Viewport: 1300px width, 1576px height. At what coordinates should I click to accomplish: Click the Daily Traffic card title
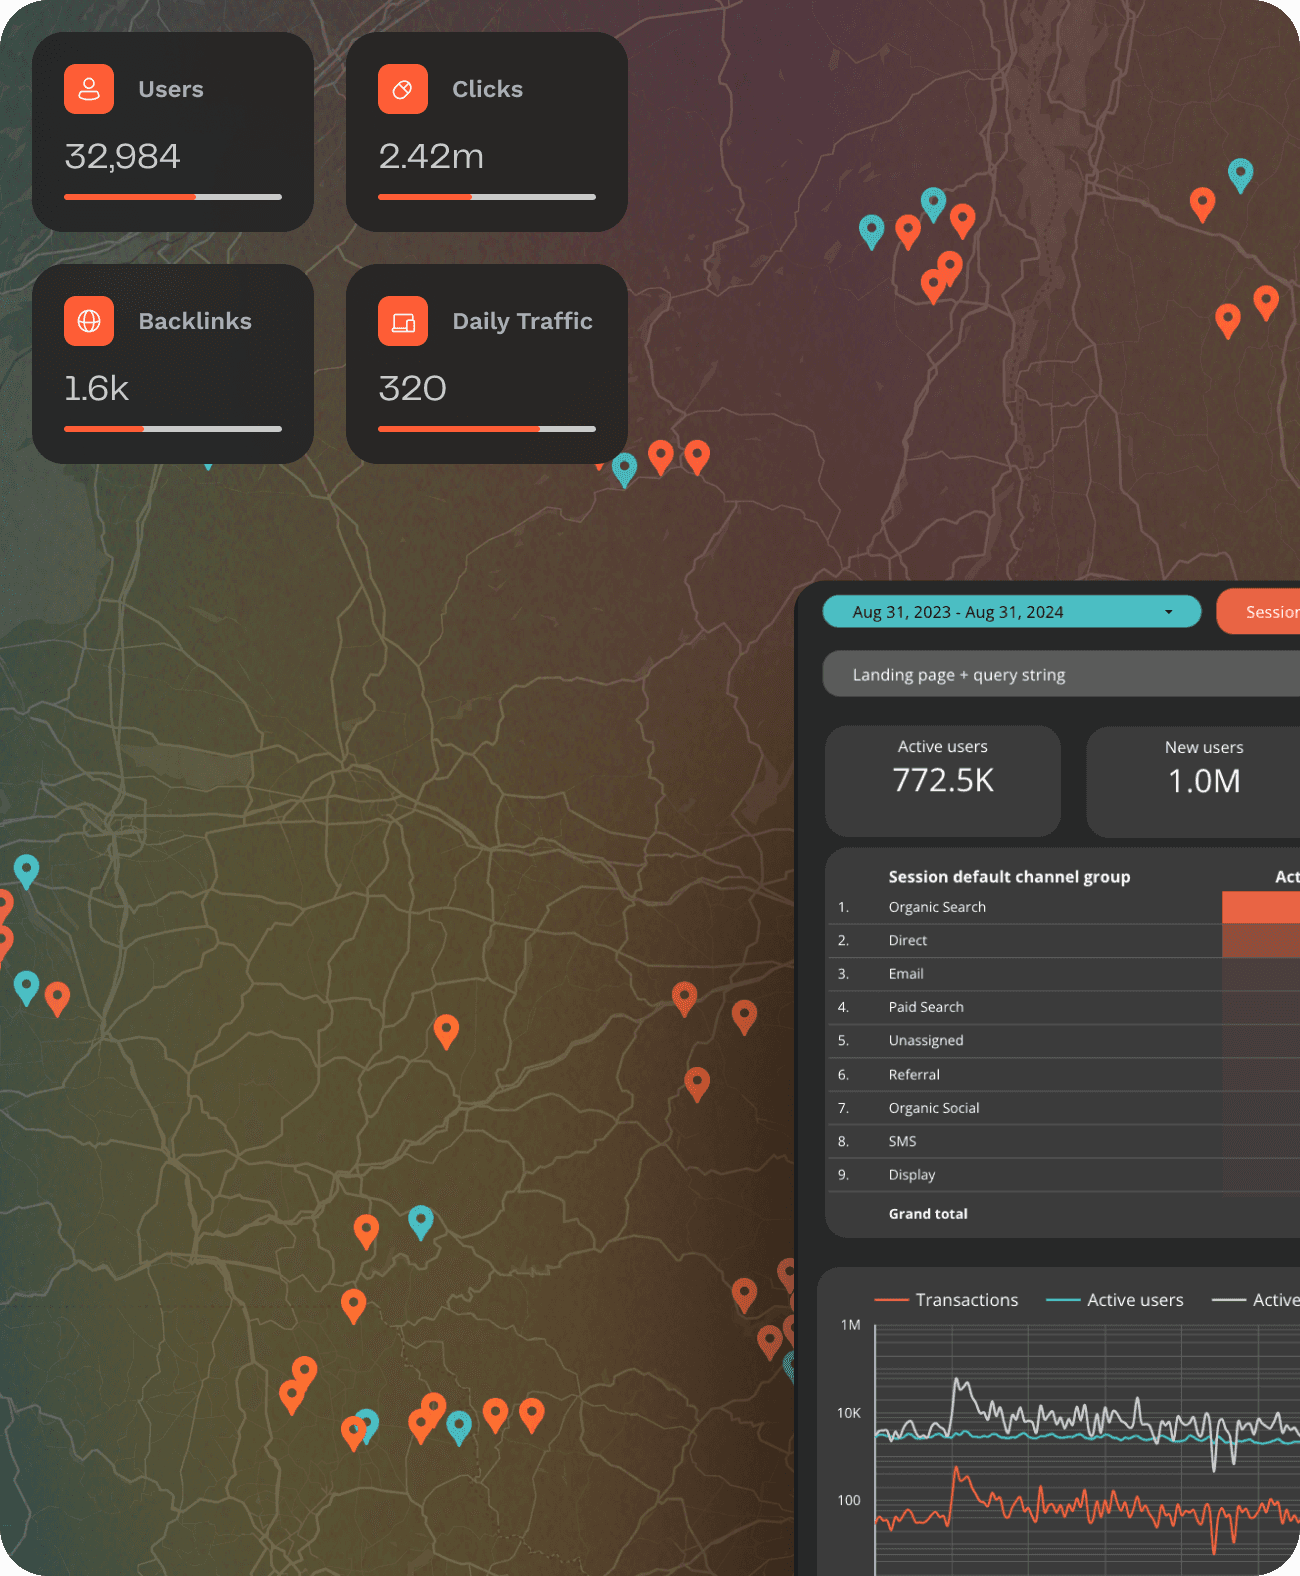point(522,321)
